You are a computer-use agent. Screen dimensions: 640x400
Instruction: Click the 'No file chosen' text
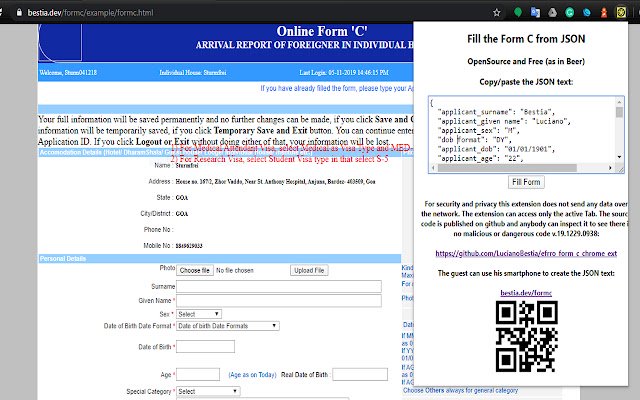point(235,270)
